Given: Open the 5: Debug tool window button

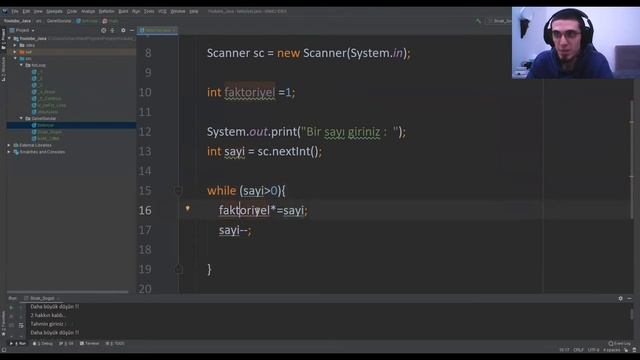Looking at the screenshot, I should [x=43, y=344].
